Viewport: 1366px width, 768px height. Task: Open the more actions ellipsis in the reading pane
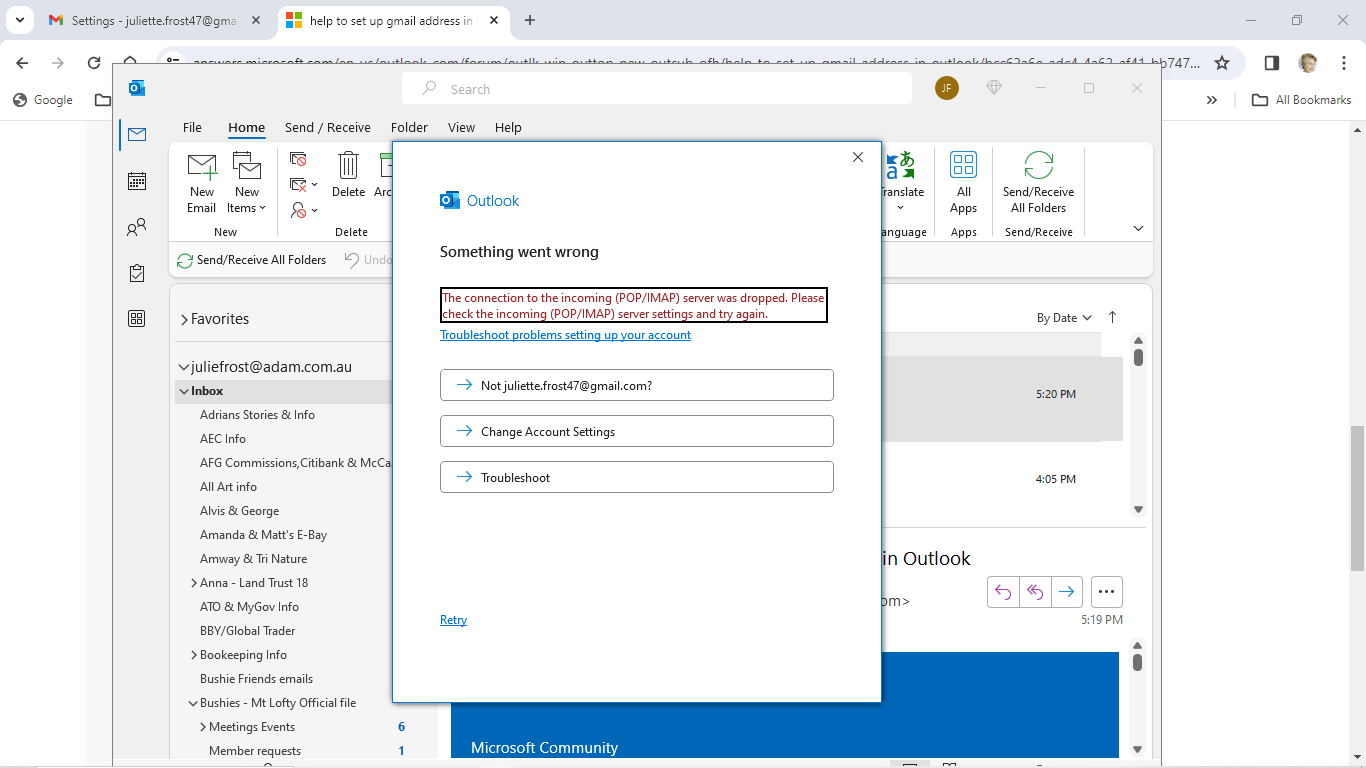[x=1106, y=591]
